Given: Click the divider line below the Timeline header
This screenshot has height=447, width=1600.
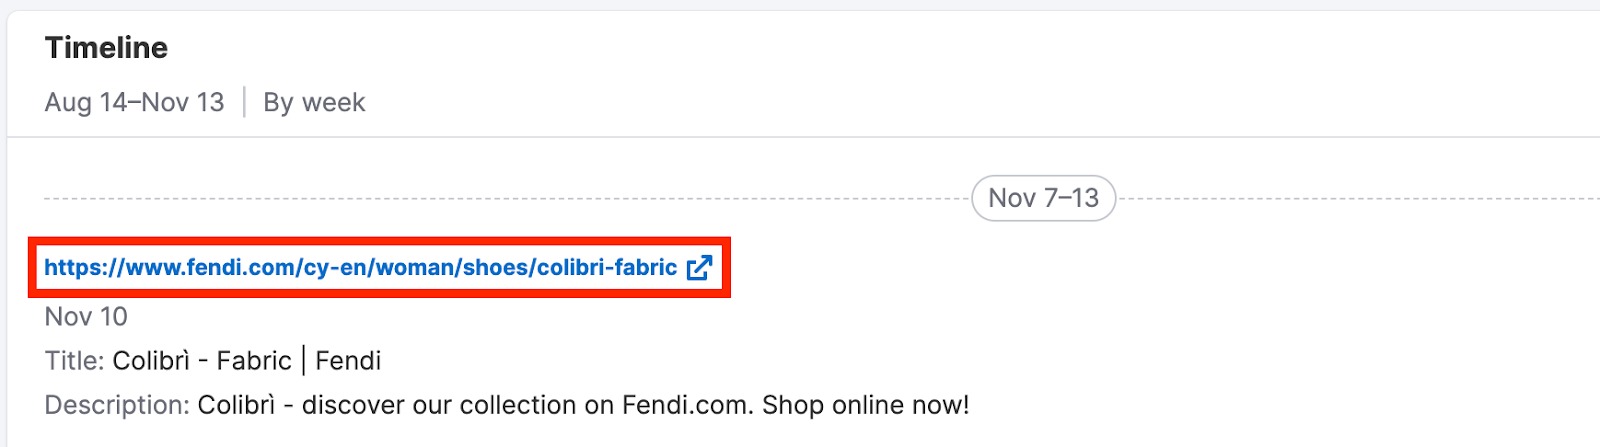Looking at the screenshot, I should tap(800, 137).
